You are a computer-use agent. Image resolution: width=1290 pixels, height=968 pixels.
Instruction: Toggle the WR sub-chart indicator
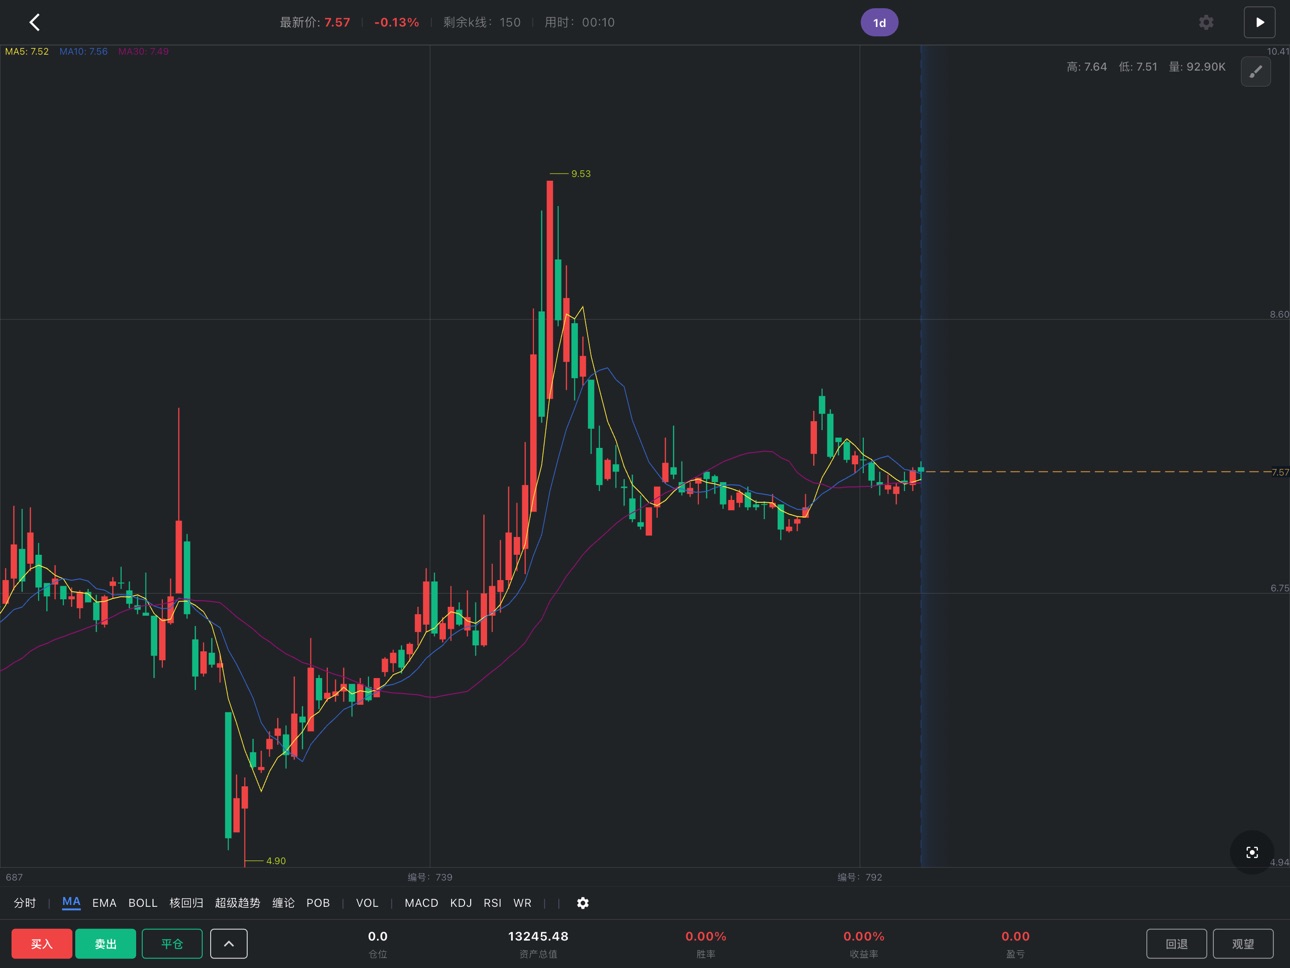coord(522,903)
